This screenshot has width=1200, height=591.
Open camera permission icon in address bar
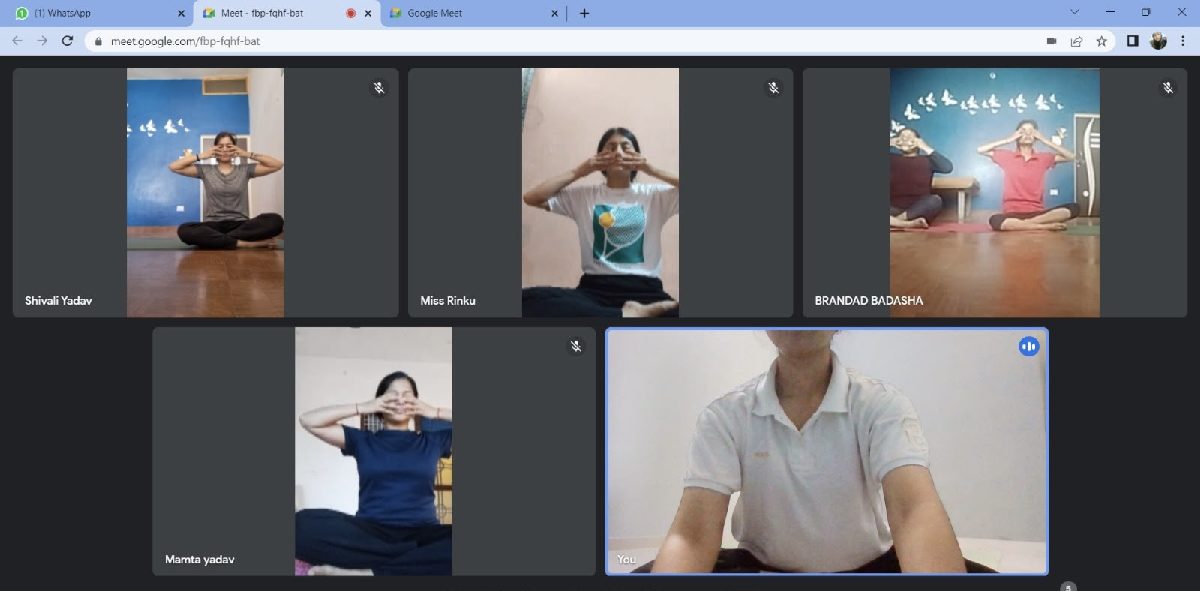(x=1051, y=41)
